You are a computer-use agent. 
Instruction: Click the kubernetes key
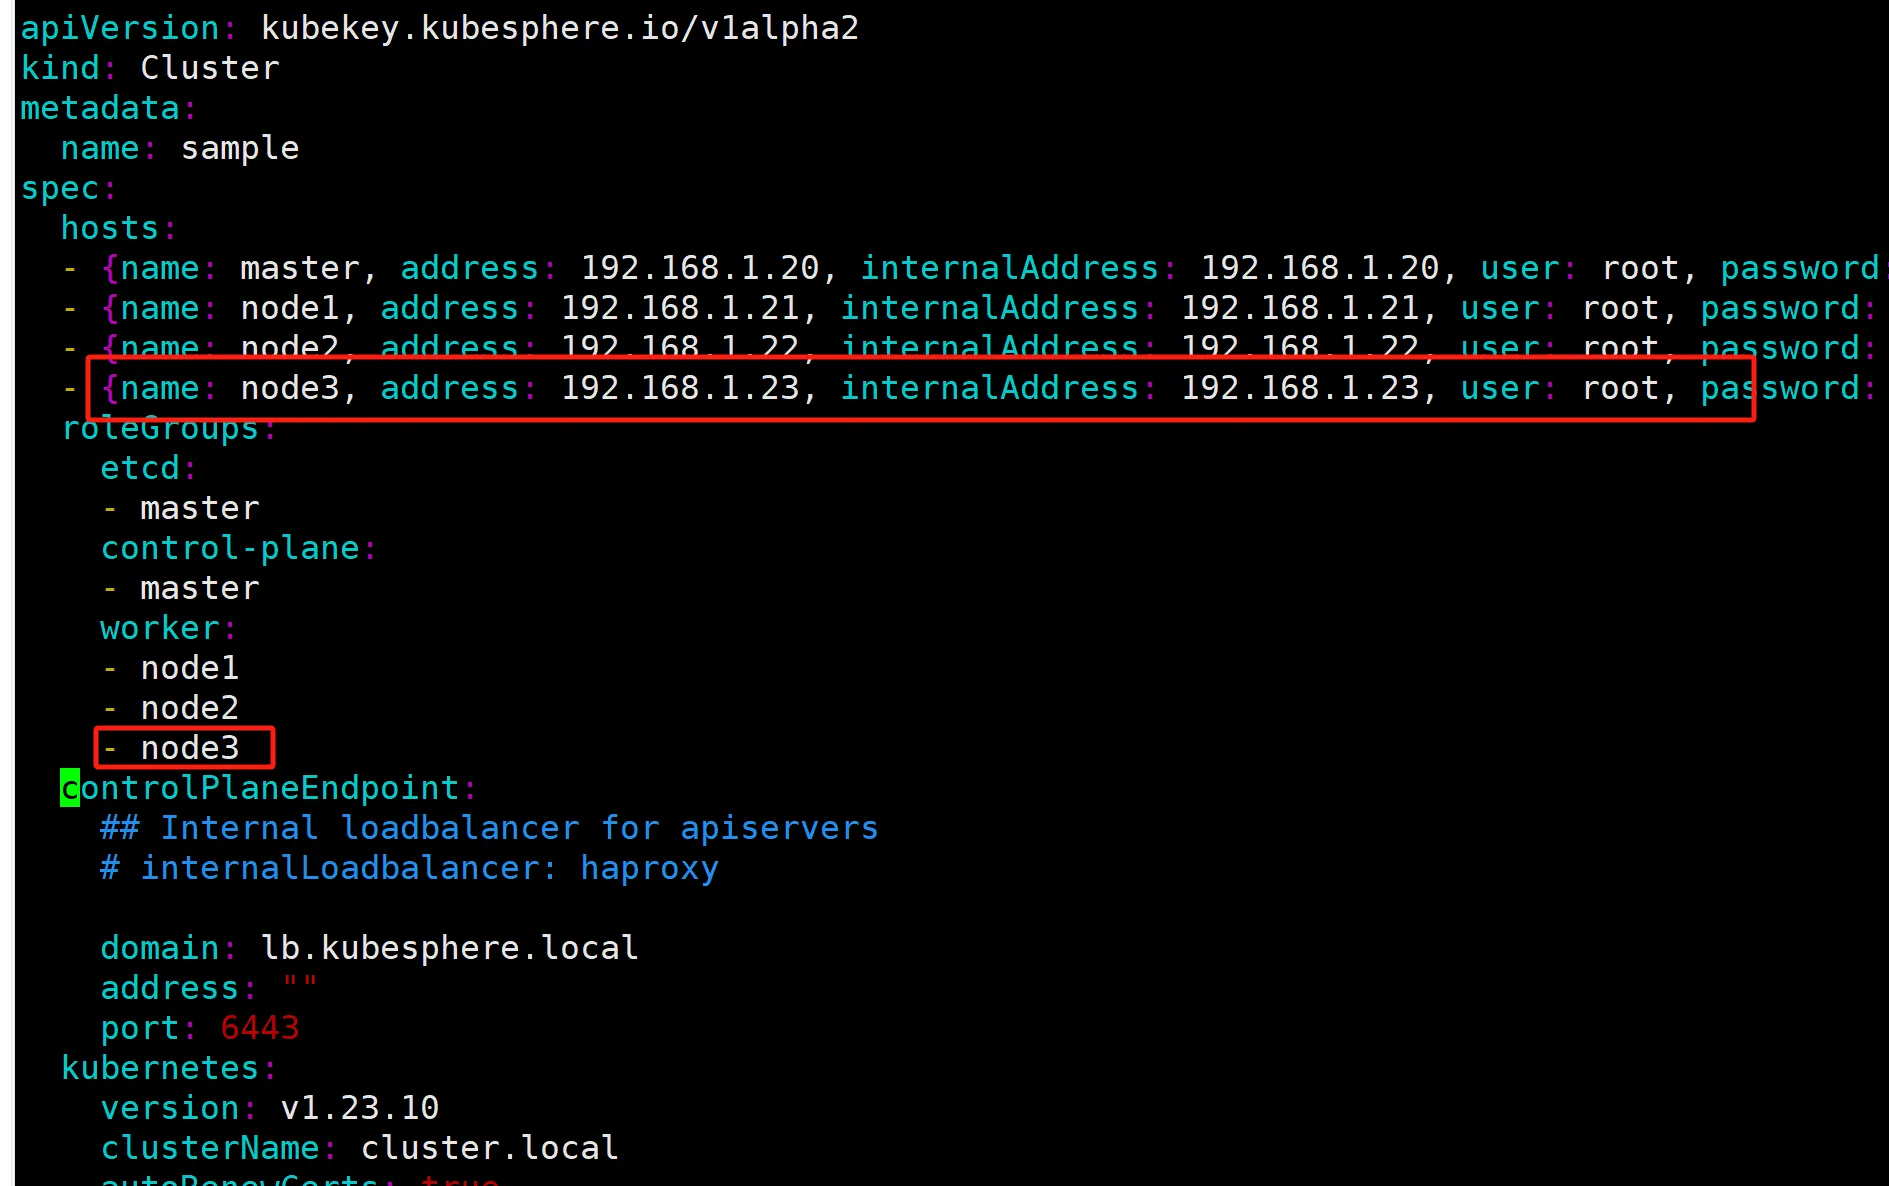click(x=160, y=1068)
